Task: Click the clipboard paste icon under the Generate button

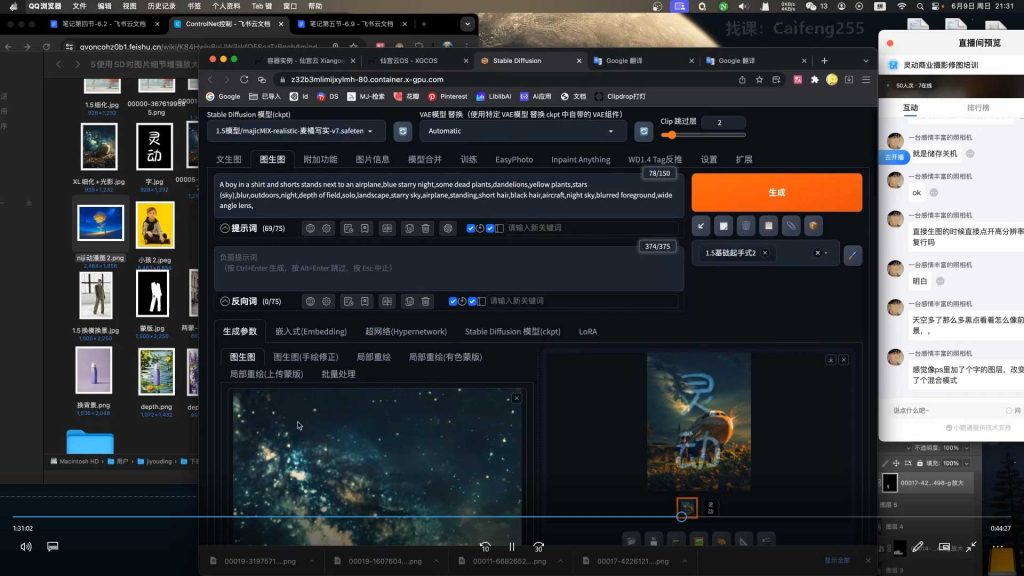Action: click(768, 226)
